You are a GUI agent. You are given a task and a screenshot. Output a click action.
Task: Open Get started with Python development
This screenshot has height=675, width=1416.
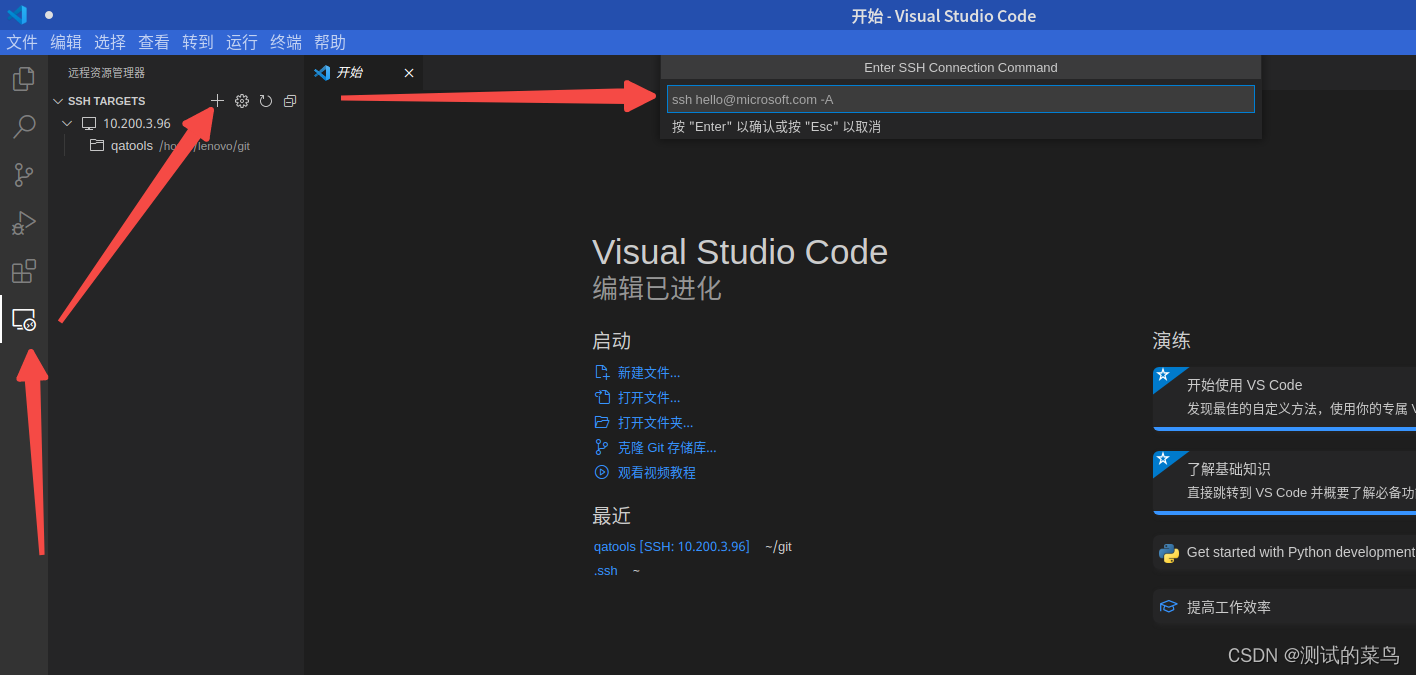tap(1284, 552)
